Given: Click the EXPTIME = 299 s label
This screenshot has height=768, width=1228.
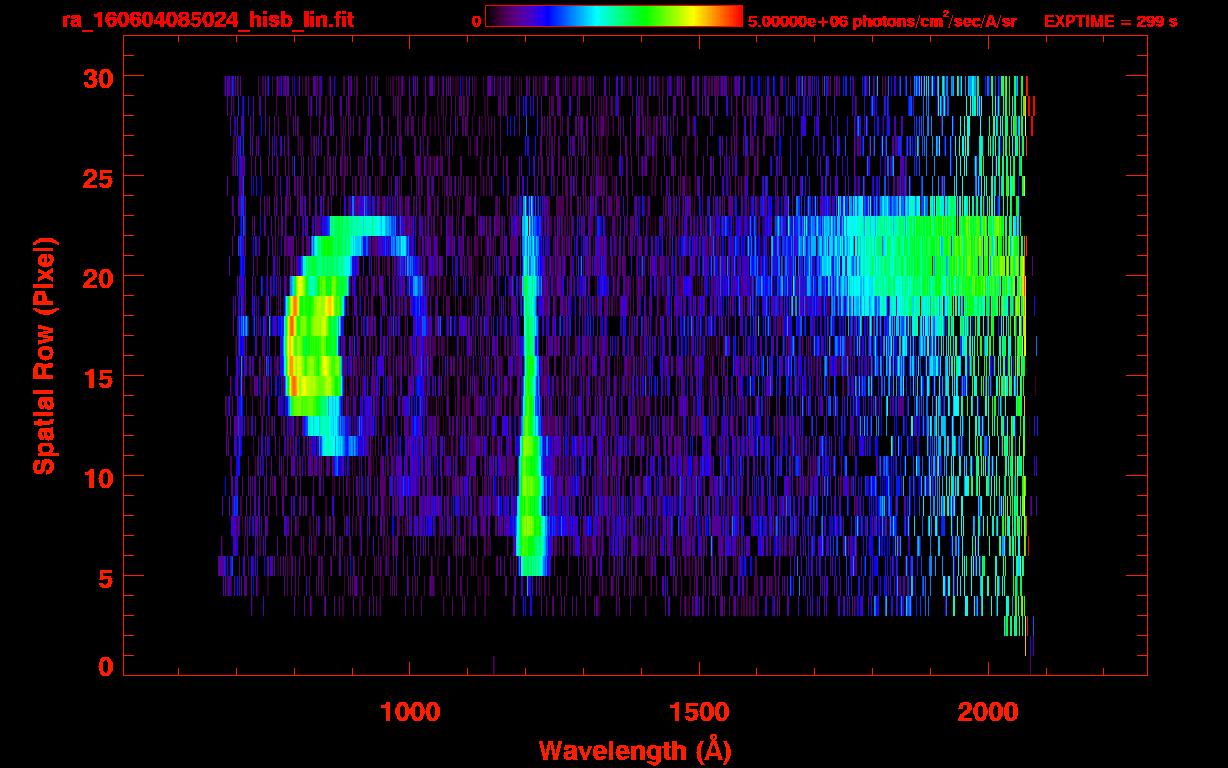Looking at the screenshot, I should tap(1110, 21).
